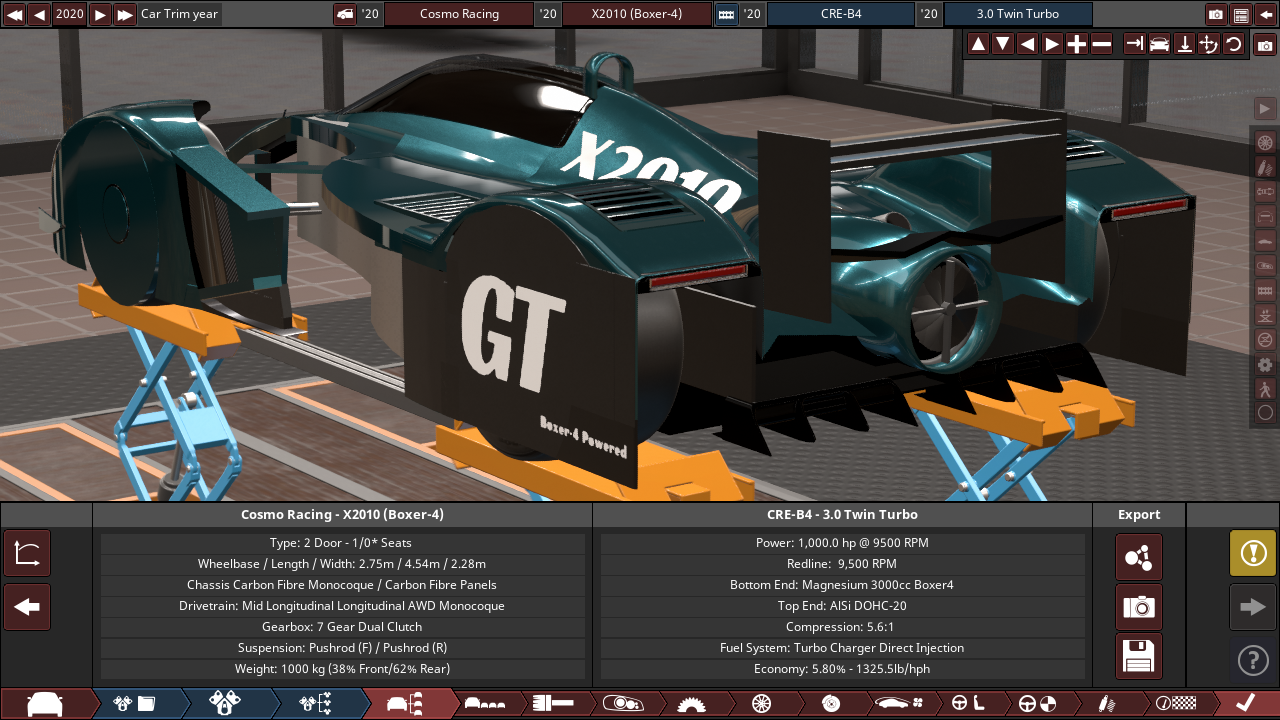Take a screenshot with the top bar camera
The height and width of the screenshot is (720, 1280).
click(x=1216, y=14)
